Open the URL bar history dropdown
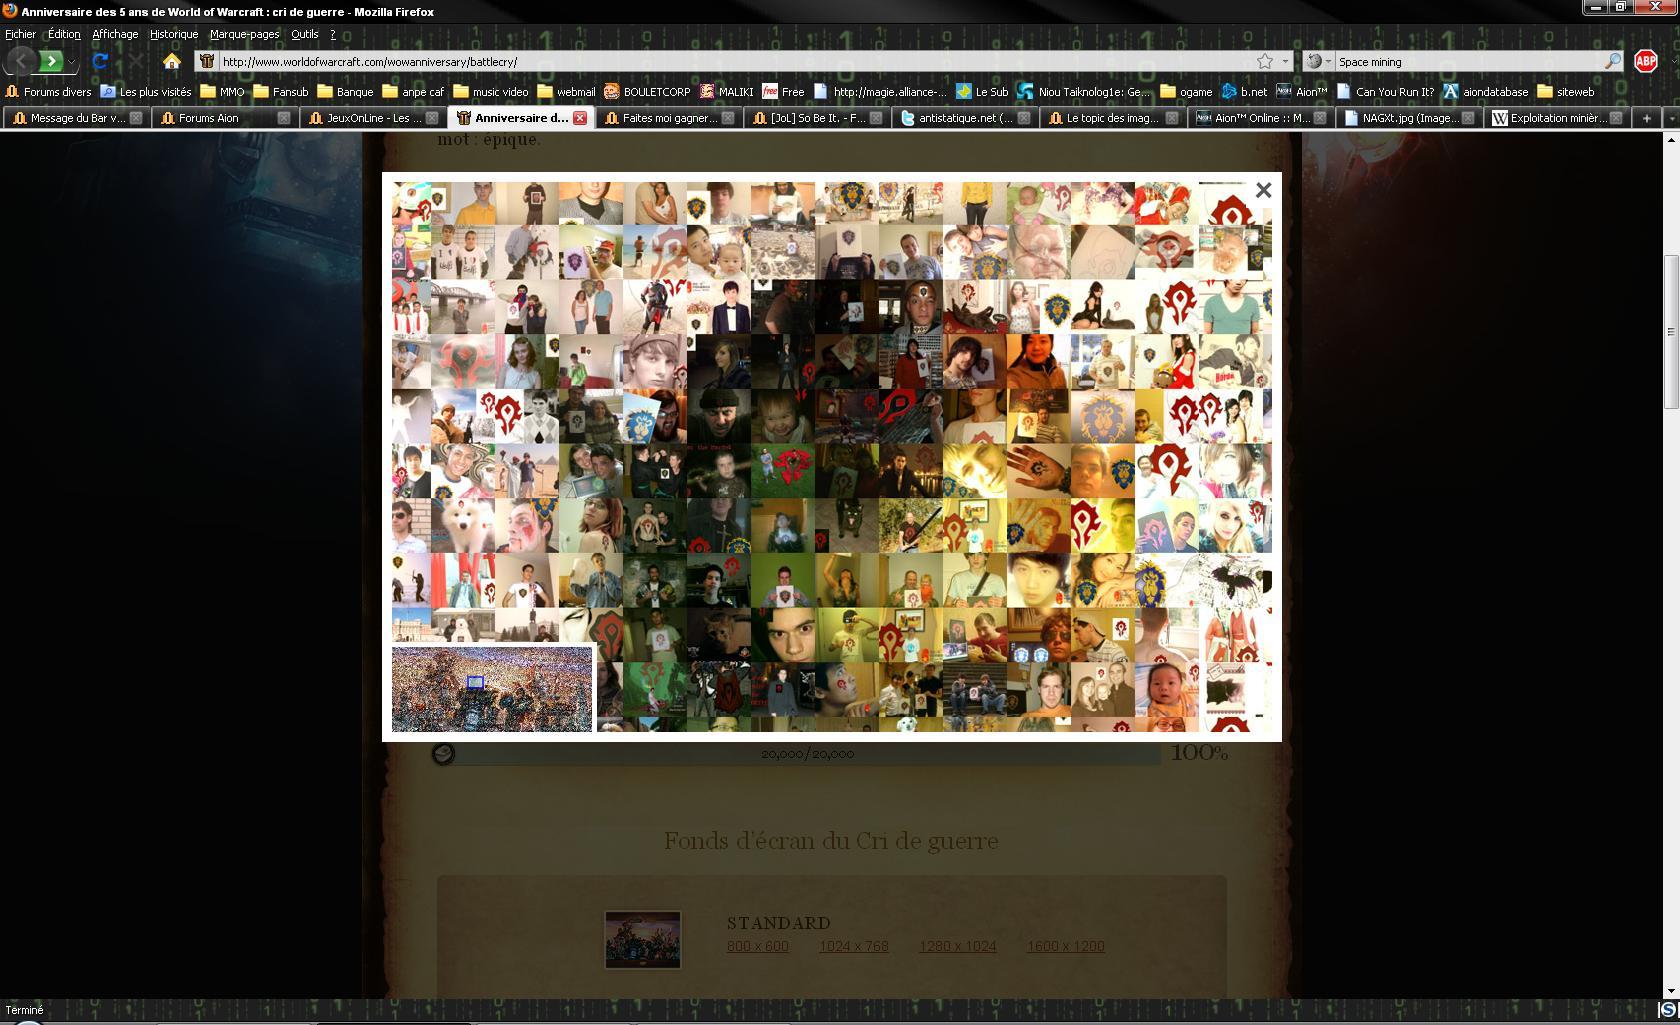The height and width of the screenshot is (1025, 1680). pos(1285,62)
